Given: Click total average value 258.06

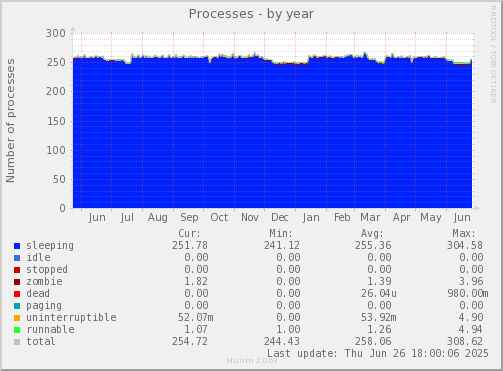Looking at the screenshot, I should pos(373,342).
